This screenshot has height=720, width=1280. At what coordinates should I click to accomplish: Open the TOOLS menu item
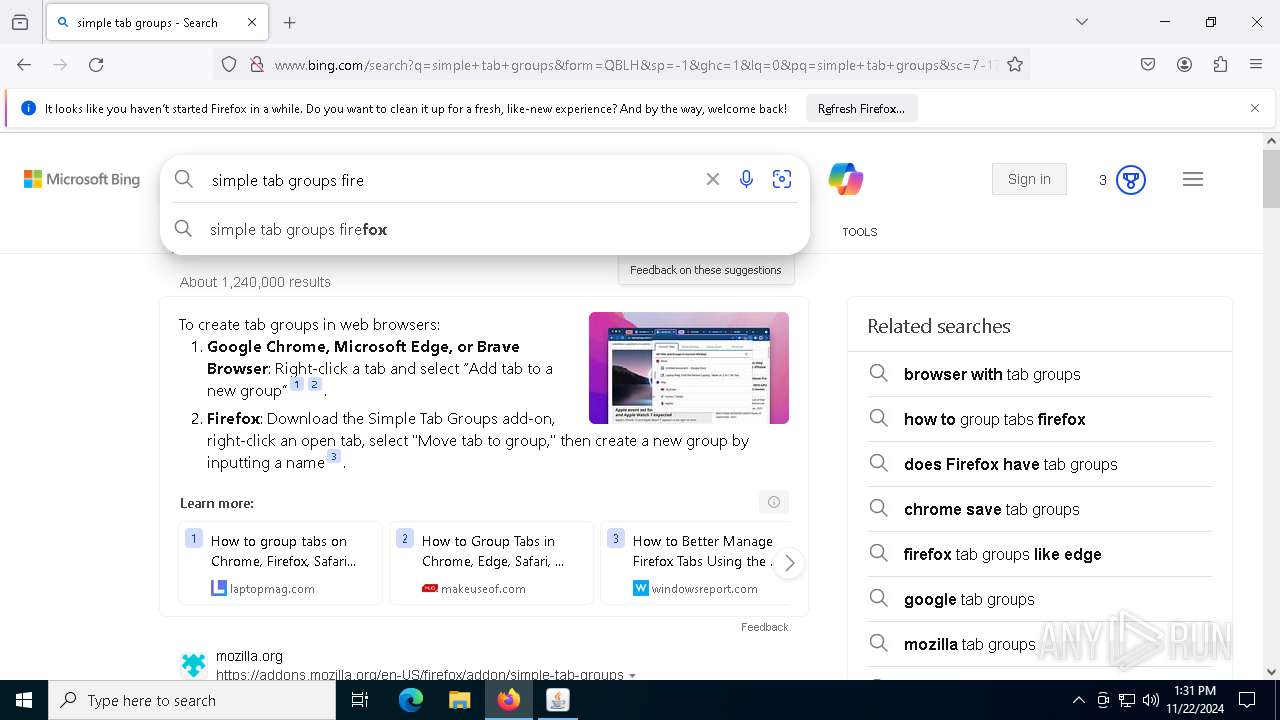[859, 232]
